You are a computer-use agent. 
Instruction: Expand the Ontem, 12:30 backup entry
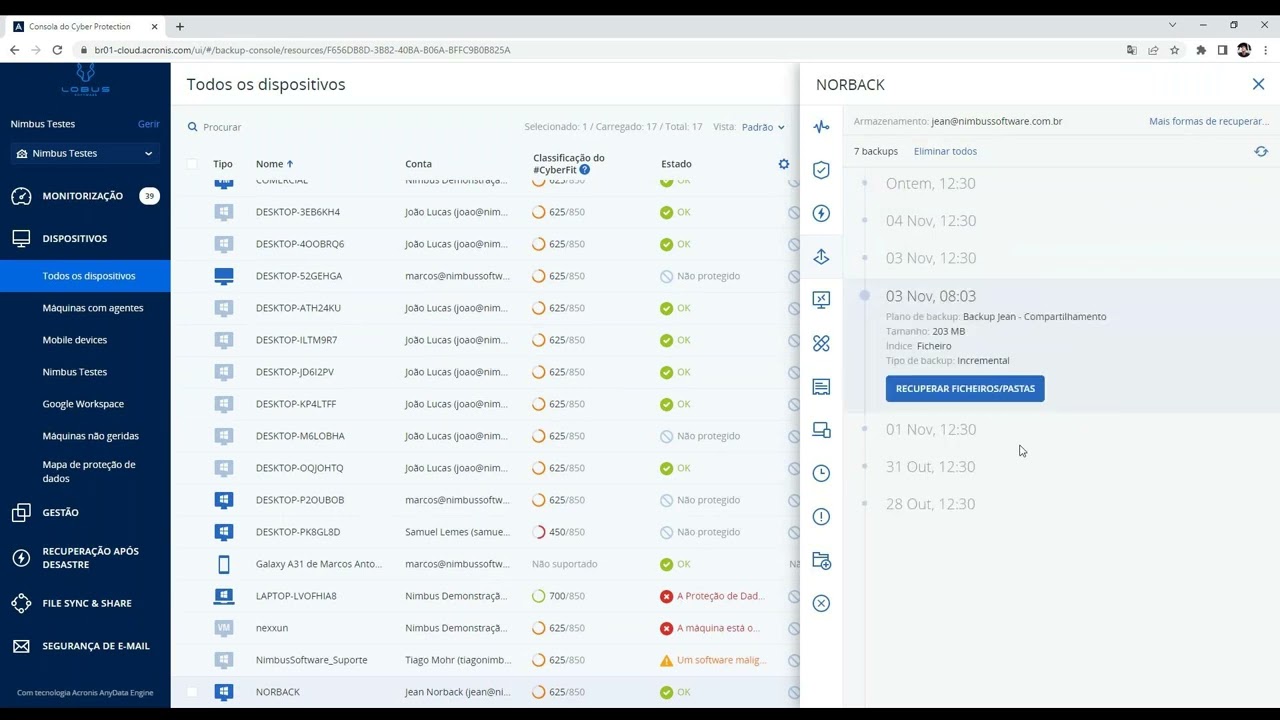tap(930, 183)
